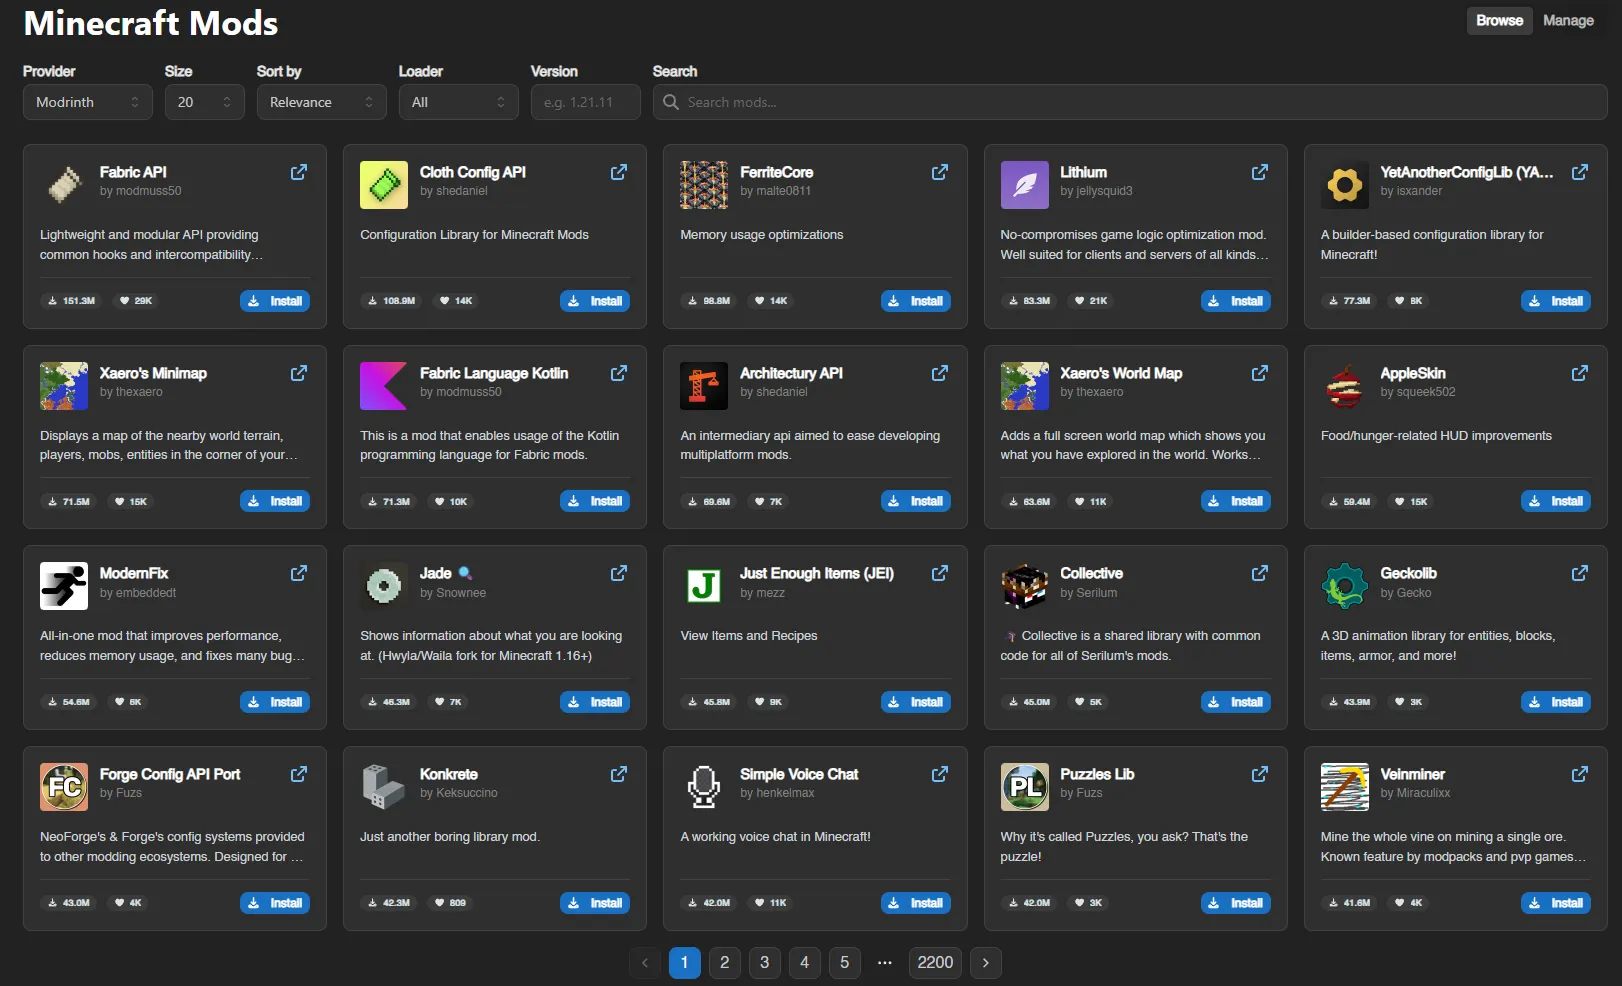Open external link for FerriteCore
This screenshot has height=986, width=1622.
point(940,172)
